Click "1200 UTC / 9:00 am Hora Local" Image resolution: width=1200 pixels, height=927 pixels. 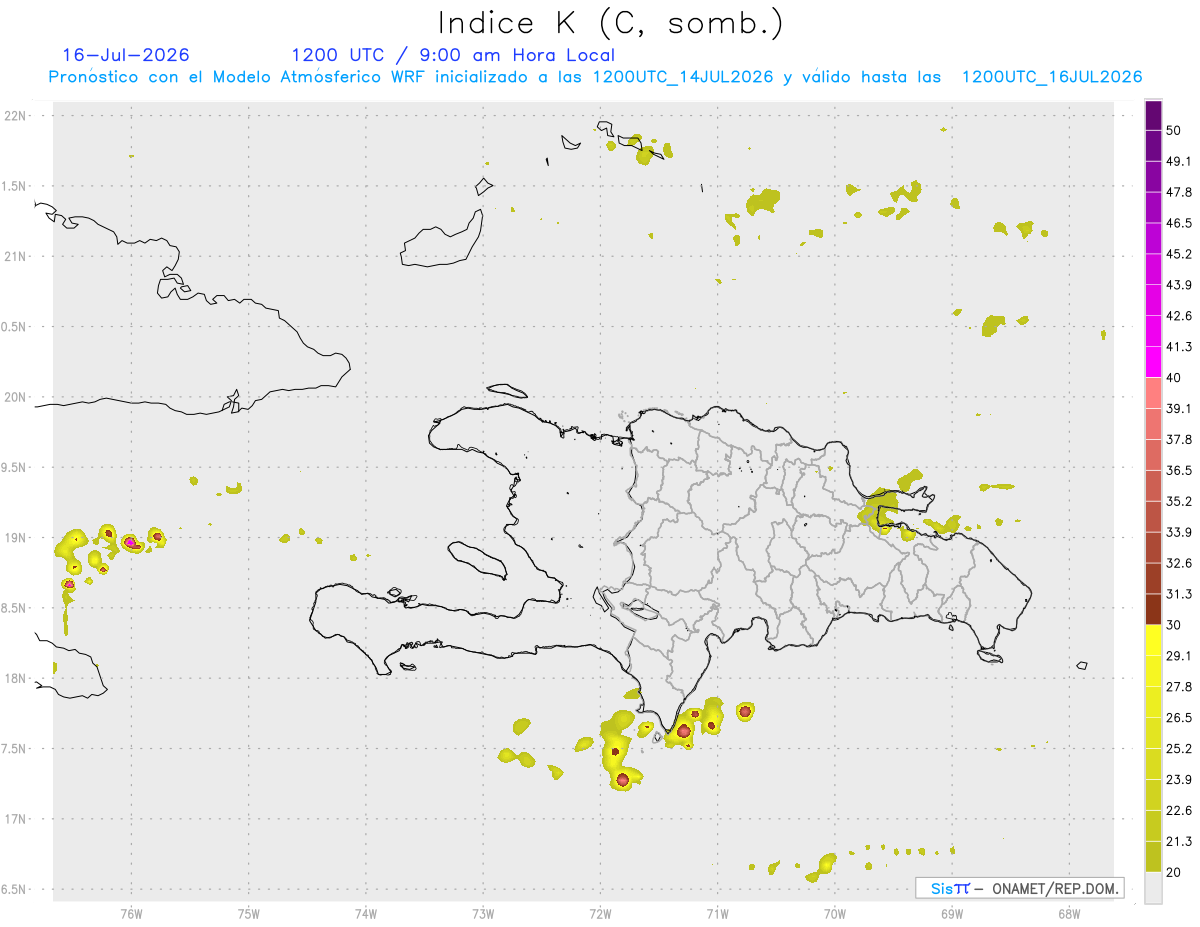(453, 55)
